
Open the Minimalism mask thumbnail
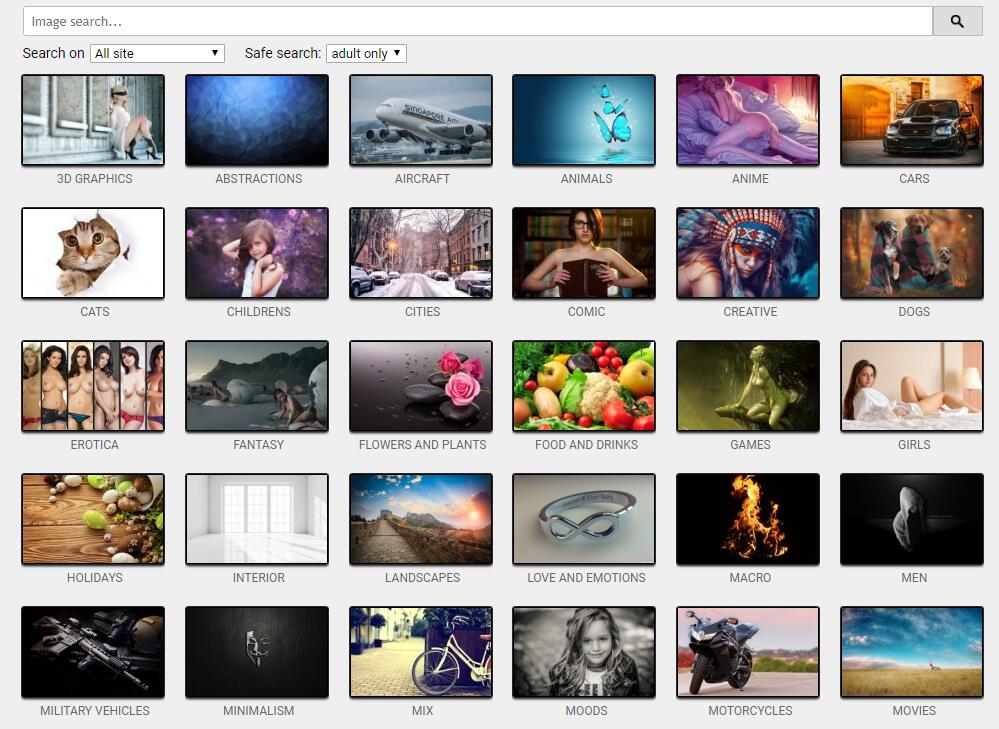point(257,652)
